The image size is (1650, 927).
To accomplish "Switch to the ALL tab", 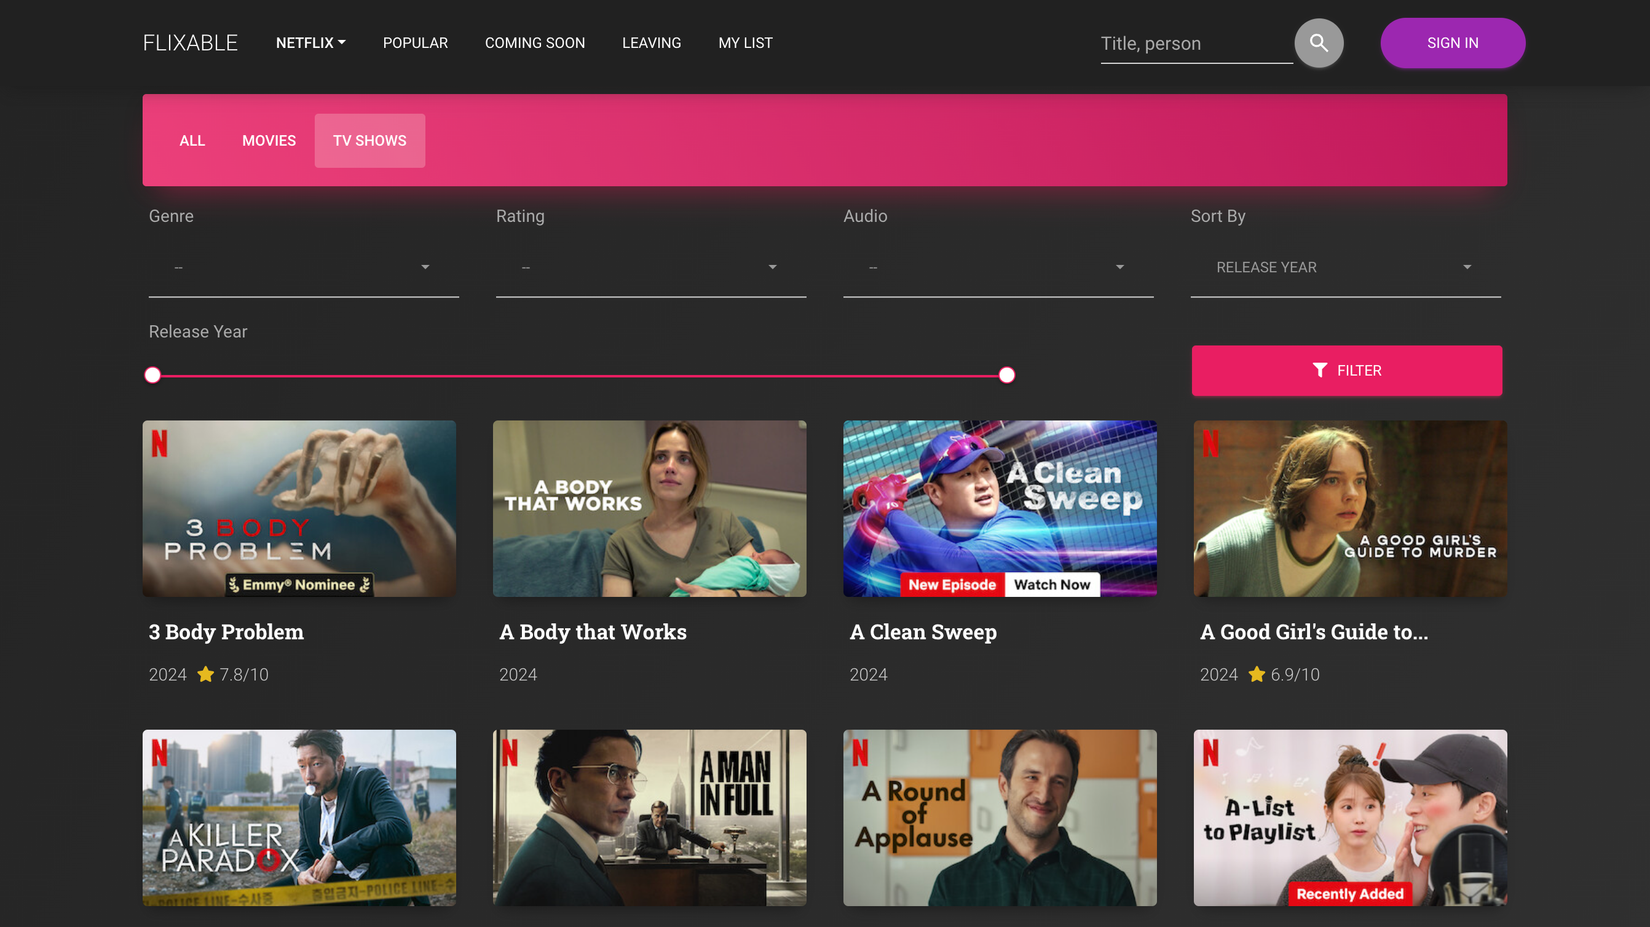I will point(192,141).
